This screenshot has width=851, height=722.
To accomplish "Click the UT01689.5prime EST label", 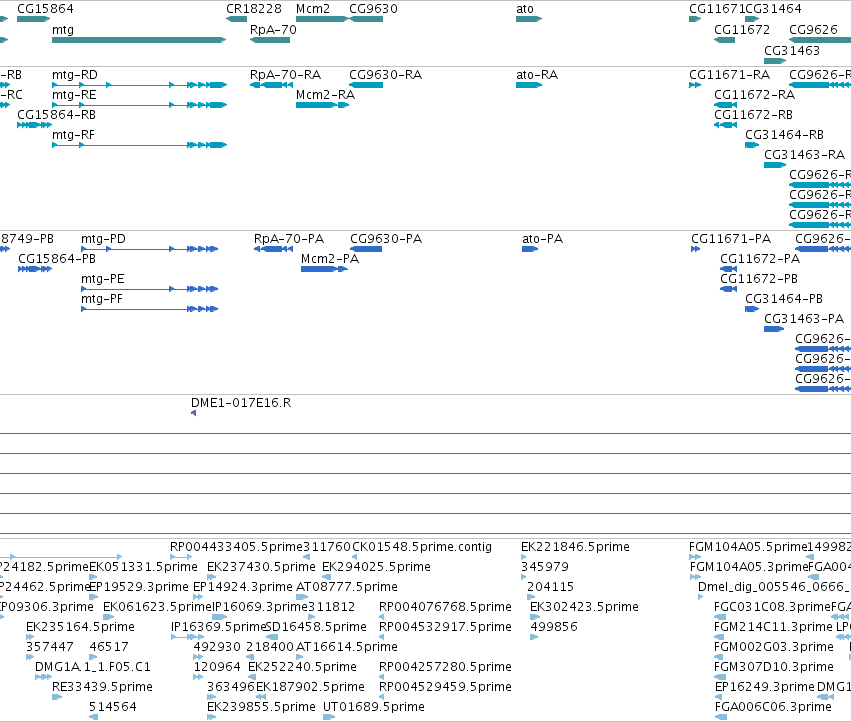I will tap(373, 707).
